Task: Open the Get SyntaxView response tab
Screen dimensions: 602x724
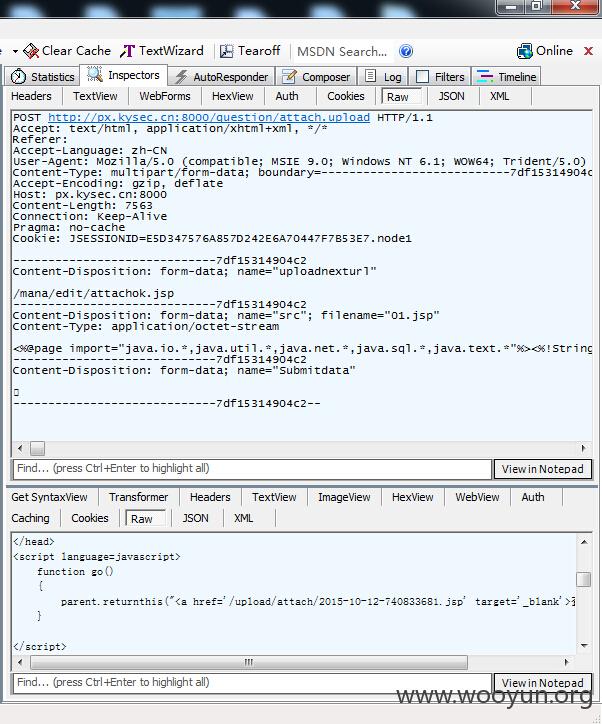Action: [49, 497]
